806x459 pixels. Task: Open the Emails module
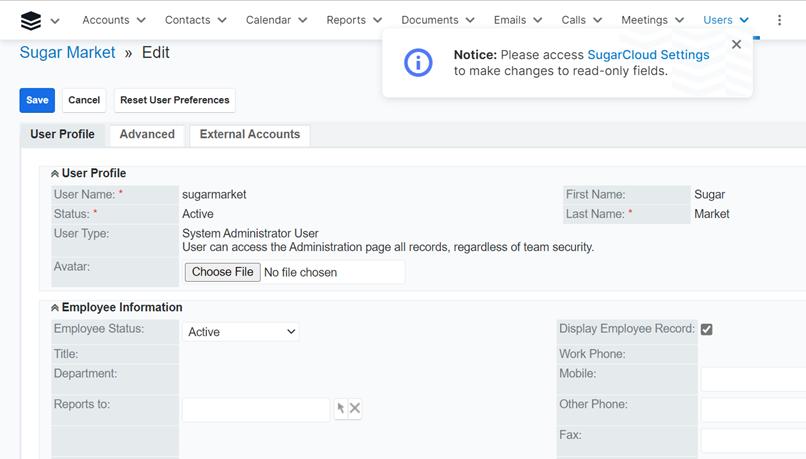pos(510,20)
